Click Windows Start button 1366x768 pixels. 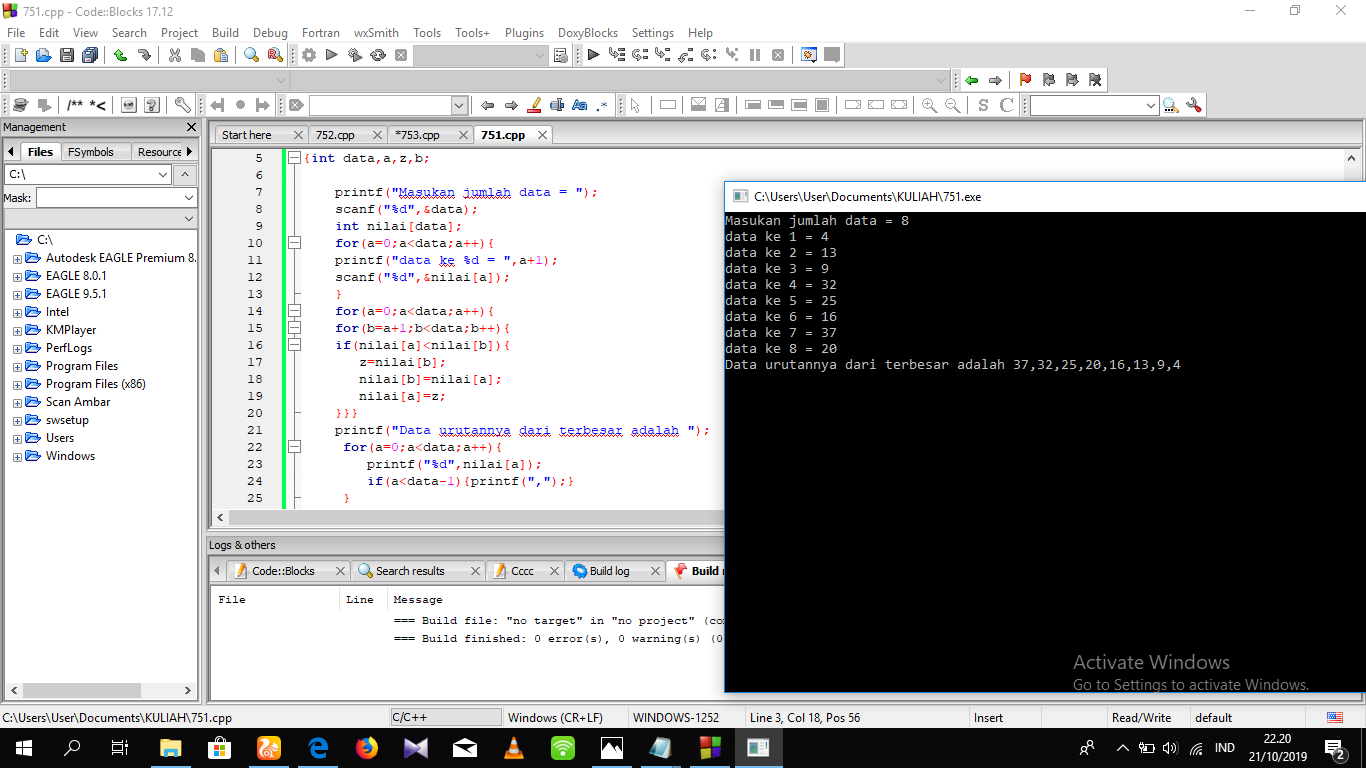(23, 748)
